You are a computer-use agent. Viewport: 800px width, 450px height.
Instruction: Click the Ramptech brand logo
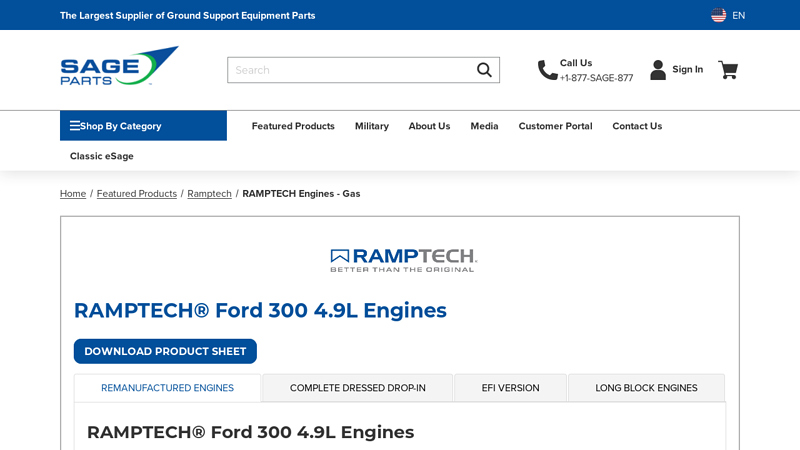click(404, 260)
